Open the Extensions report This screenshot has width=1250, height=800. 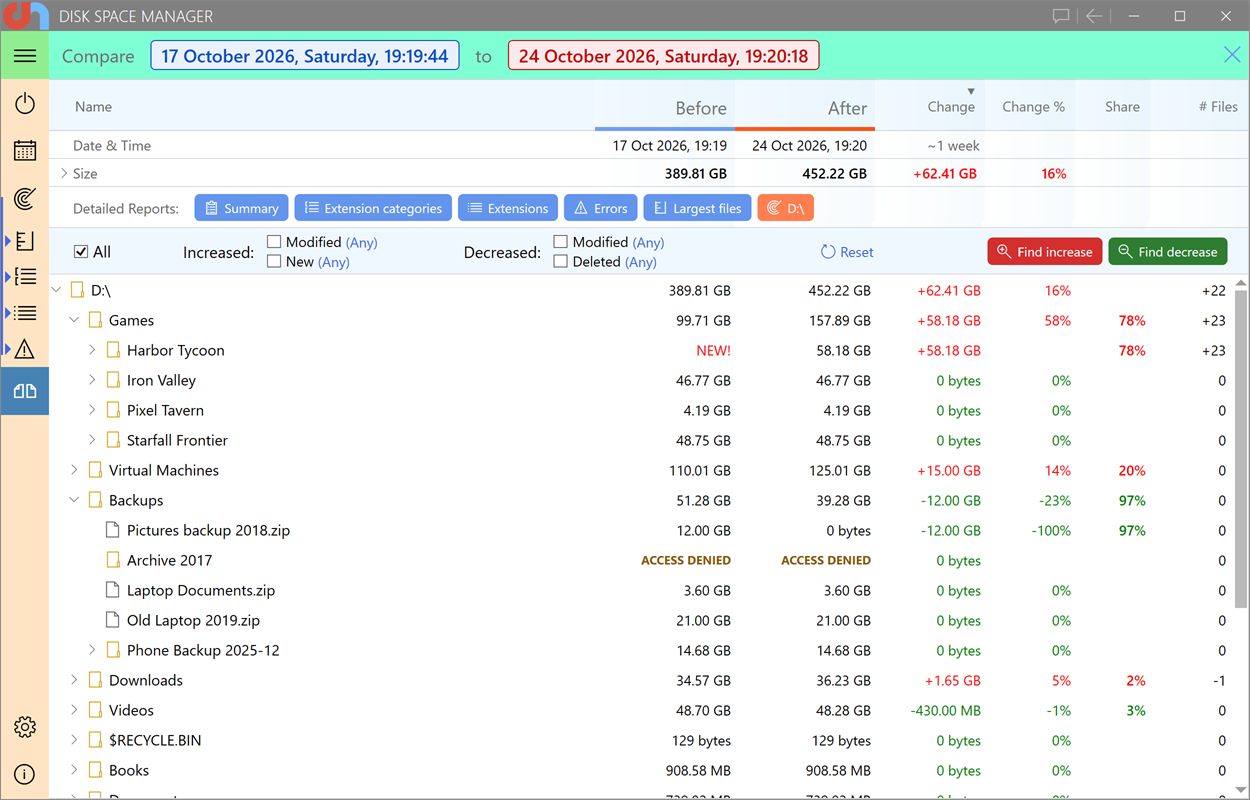coord(508,208)
